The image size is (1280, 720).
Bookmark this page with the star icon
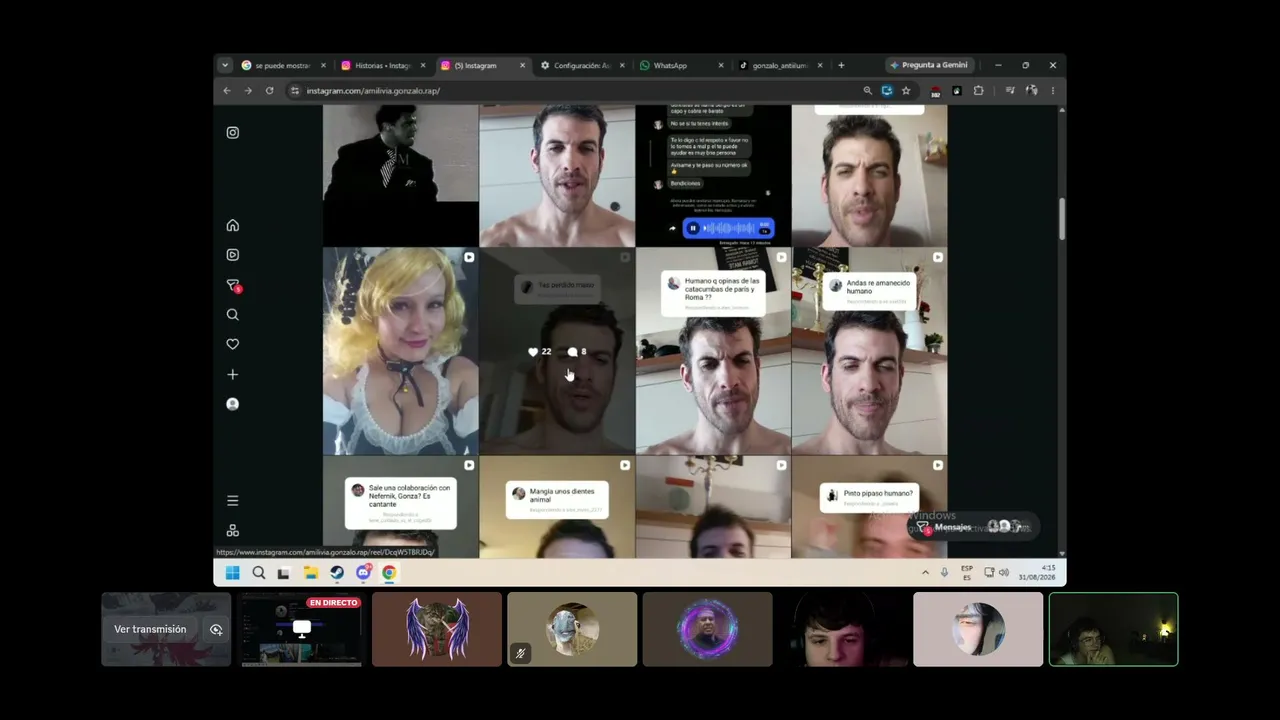[906, 91]
